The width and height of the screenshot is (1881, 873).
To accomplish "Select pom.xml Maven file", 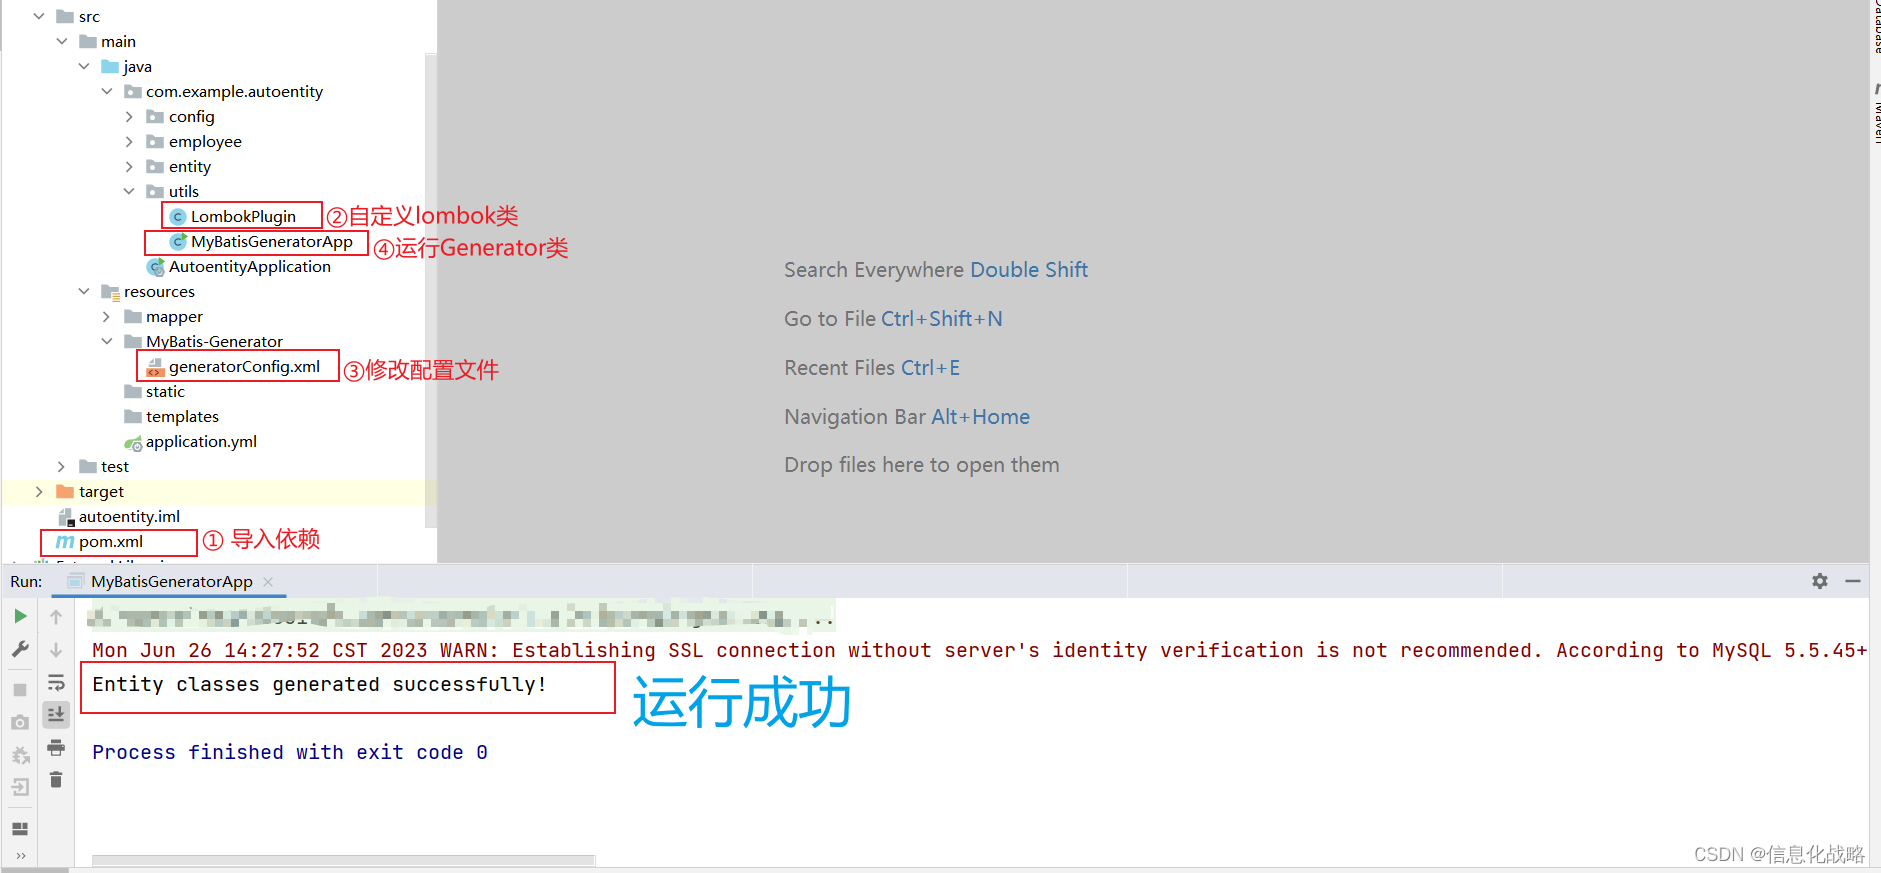I will click(111, 541).
